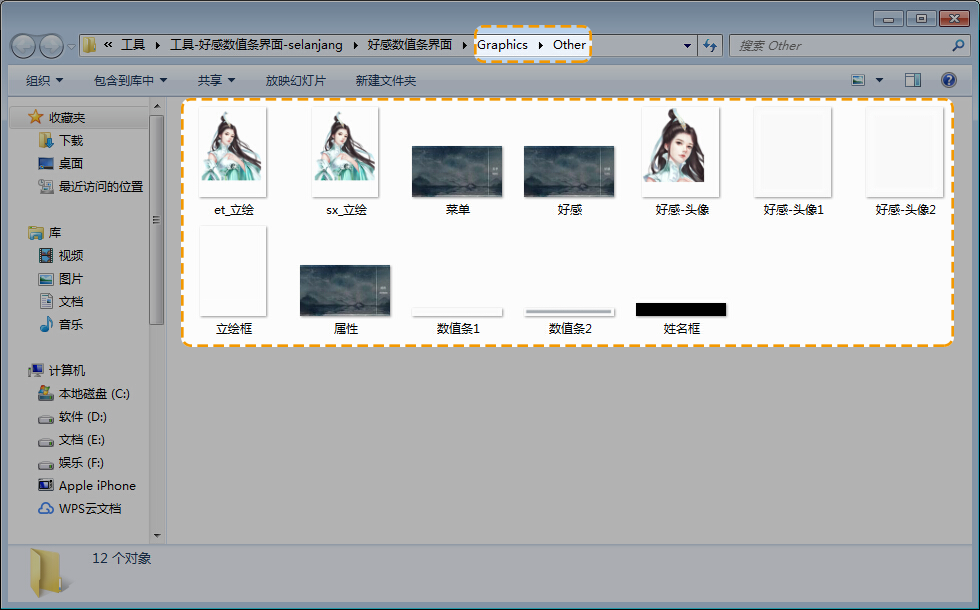Select the 好感-头像2 image file

click(905, 161)
